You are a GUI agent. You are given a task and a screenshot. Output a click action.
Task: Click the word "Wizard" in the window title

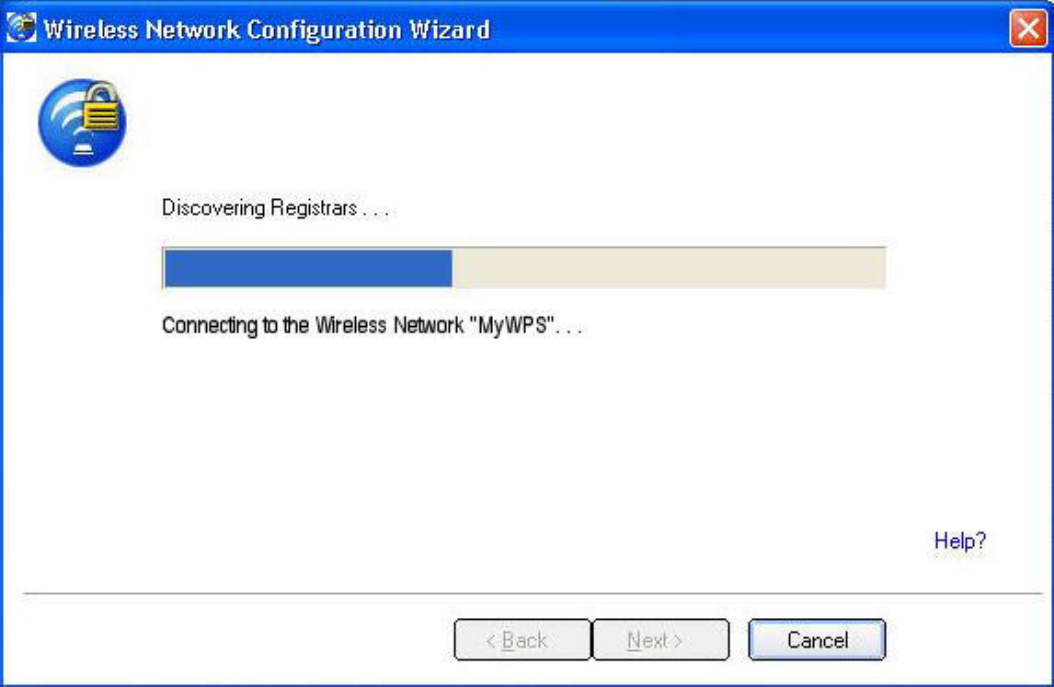pos(450,30)
